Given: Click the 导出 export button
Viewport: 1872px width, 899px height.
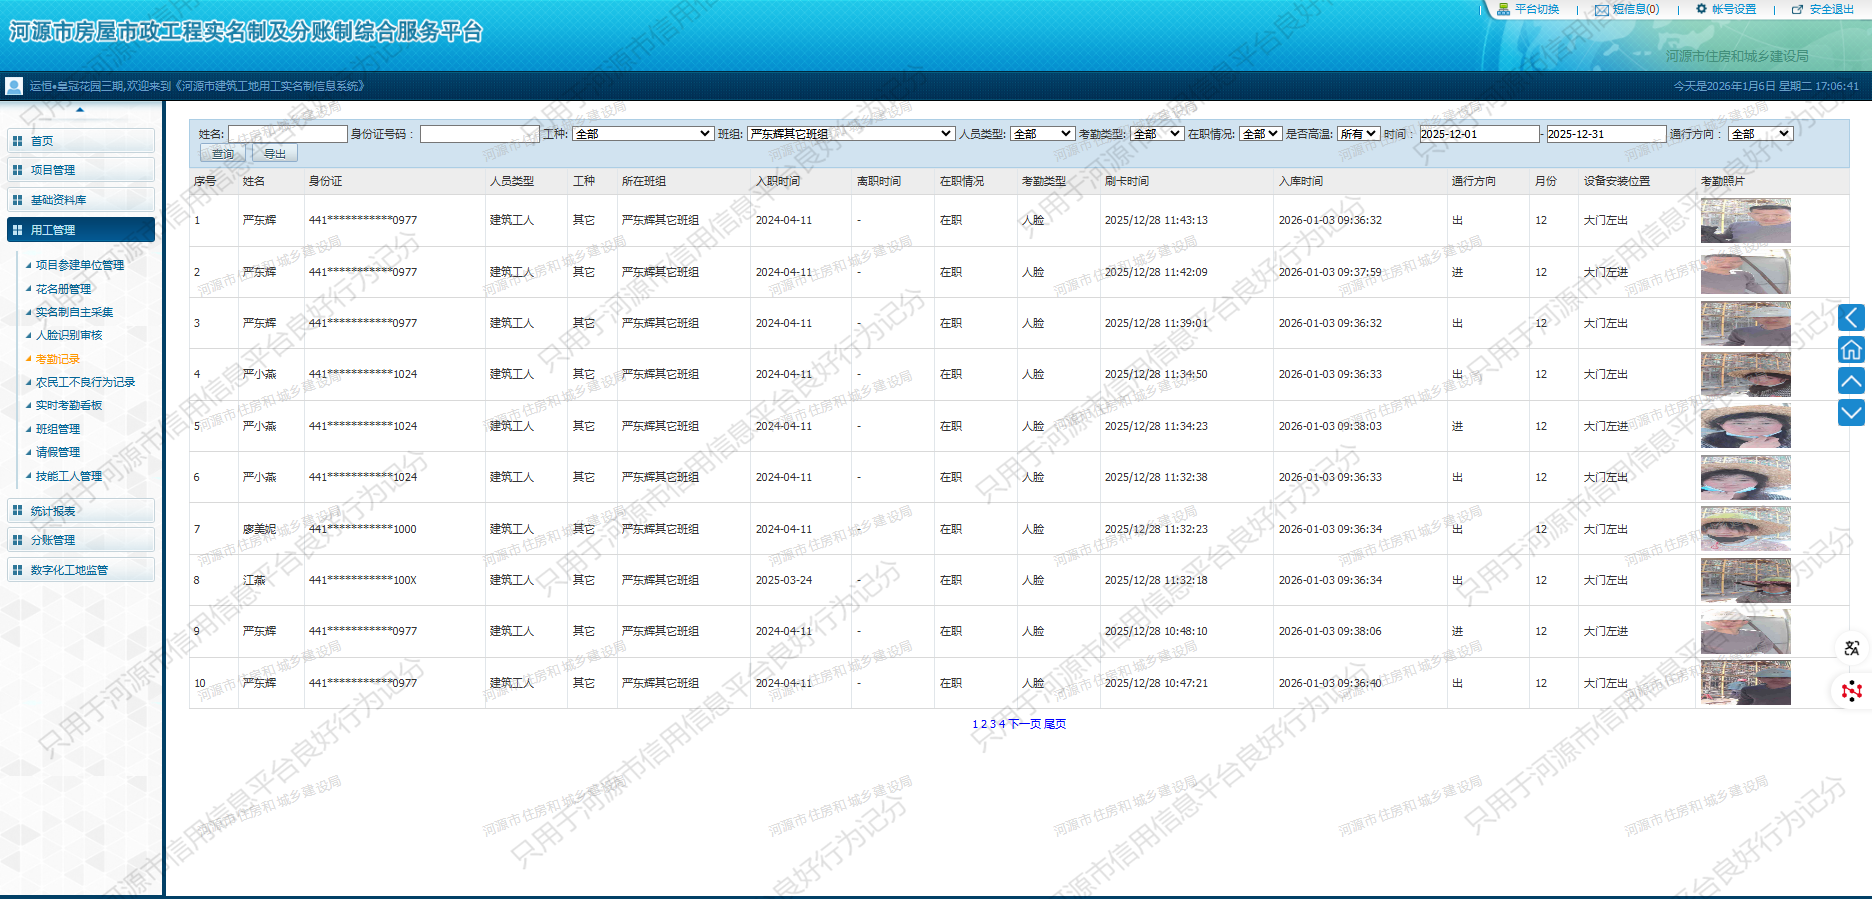Looking at the screenshot, I should (x=275, y=154).
